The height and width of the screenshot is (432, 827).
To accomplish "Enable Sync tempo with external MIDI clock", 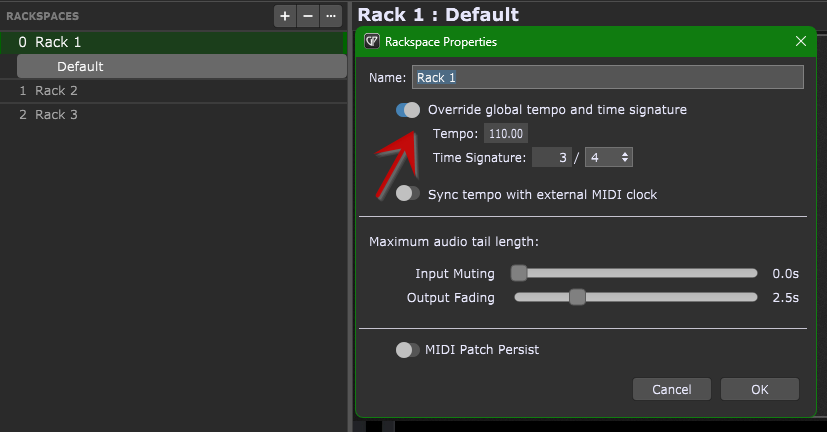I will coord(408,194).
